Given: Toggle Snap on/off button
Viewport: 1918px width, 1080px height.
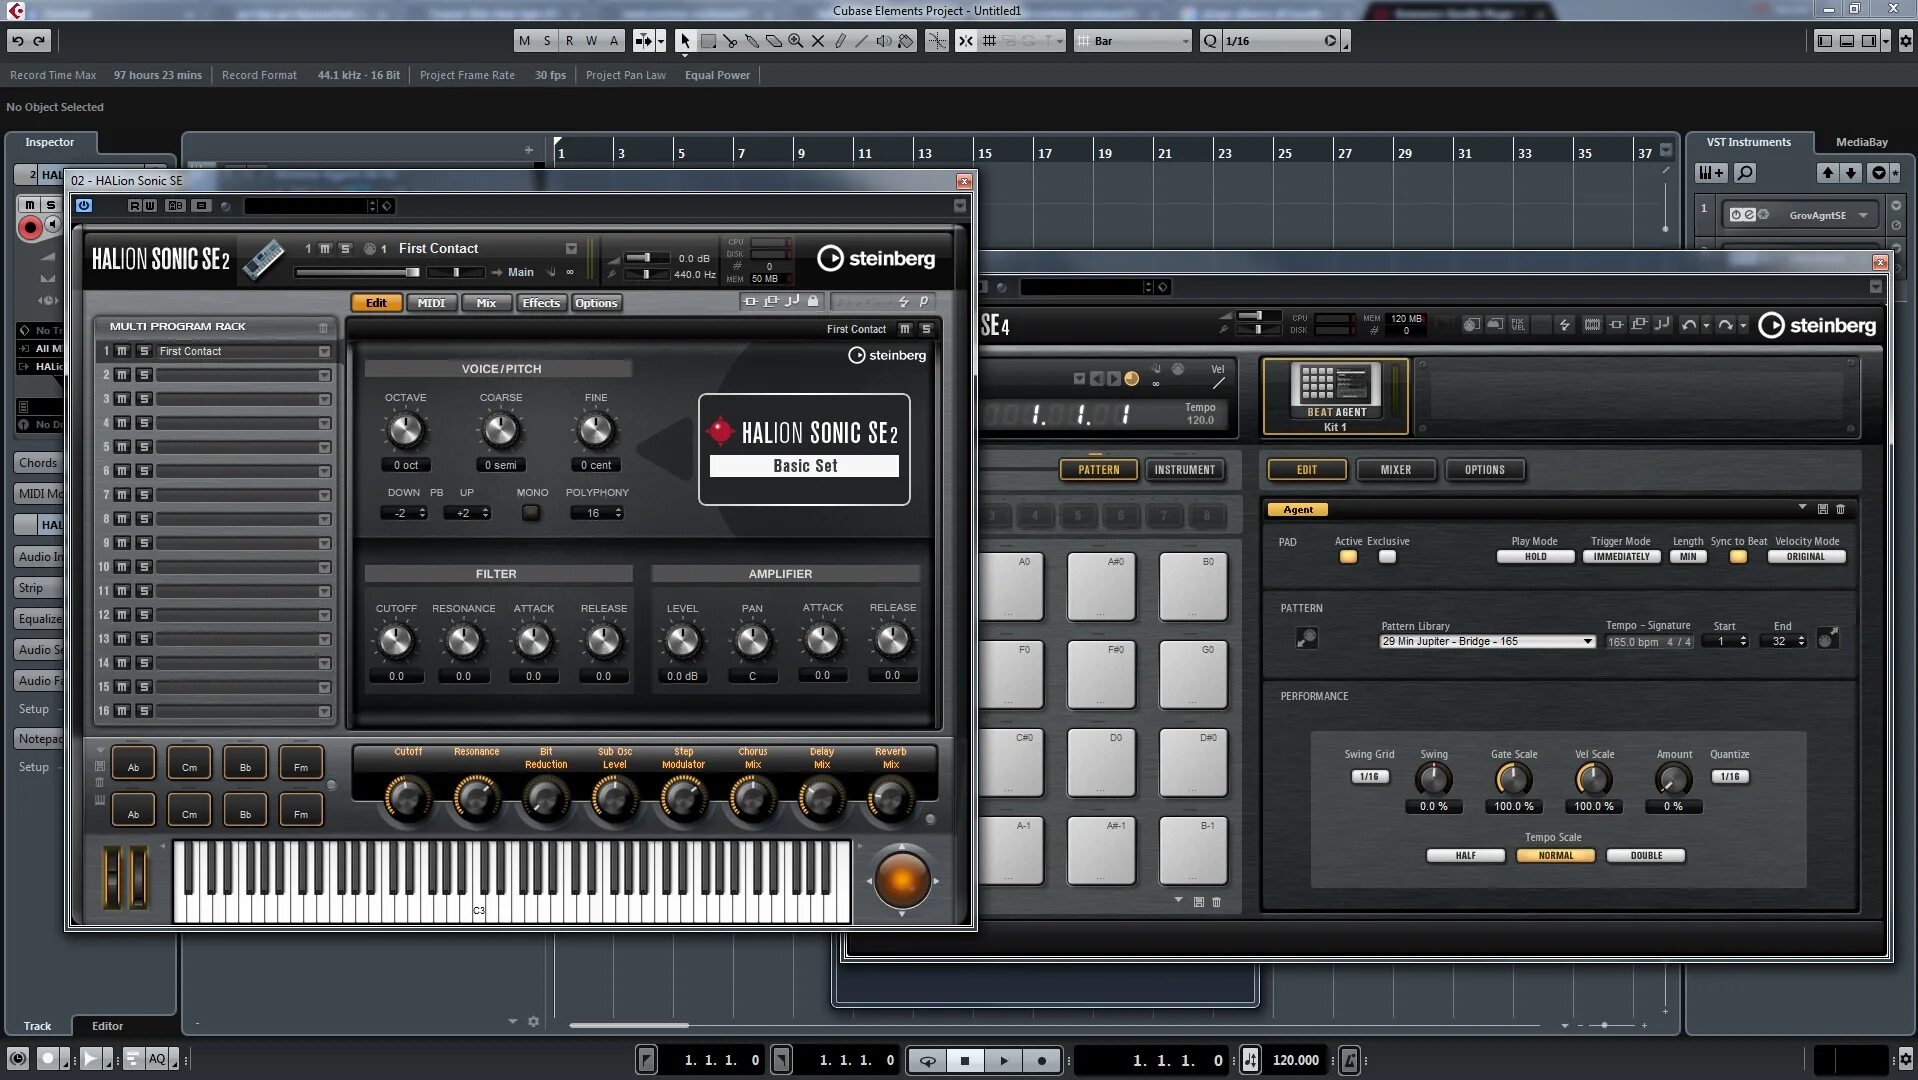Looking at the screenshot, I should pyautogui.click(x=965, y=41).
